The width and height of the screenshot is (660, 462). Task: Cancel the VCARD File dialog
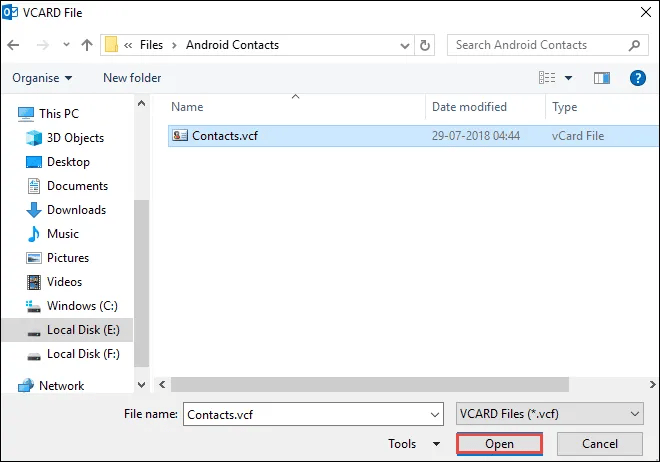click(x=599, y=444)
